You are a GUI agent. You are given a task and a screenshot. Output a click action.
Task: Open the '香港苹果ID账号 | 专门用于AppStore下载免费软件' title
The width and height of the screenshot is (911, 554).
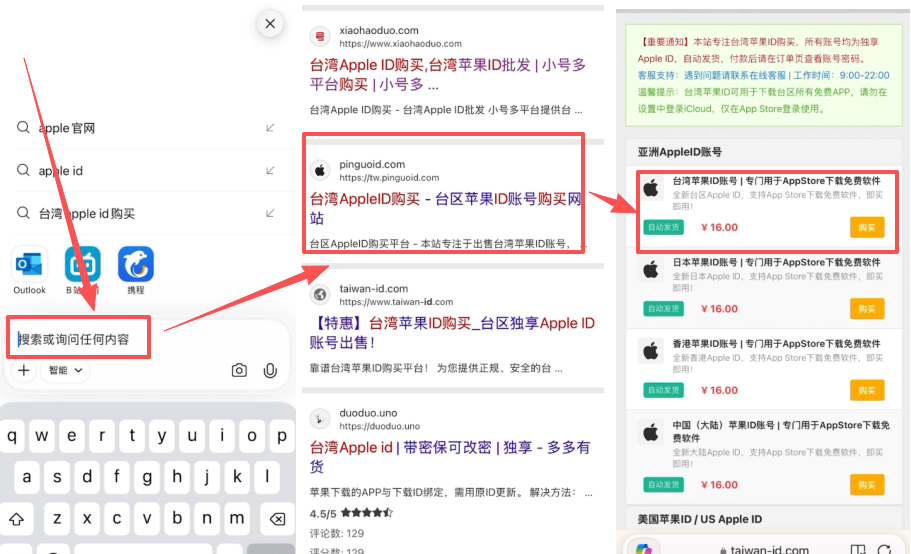(777, 344)
